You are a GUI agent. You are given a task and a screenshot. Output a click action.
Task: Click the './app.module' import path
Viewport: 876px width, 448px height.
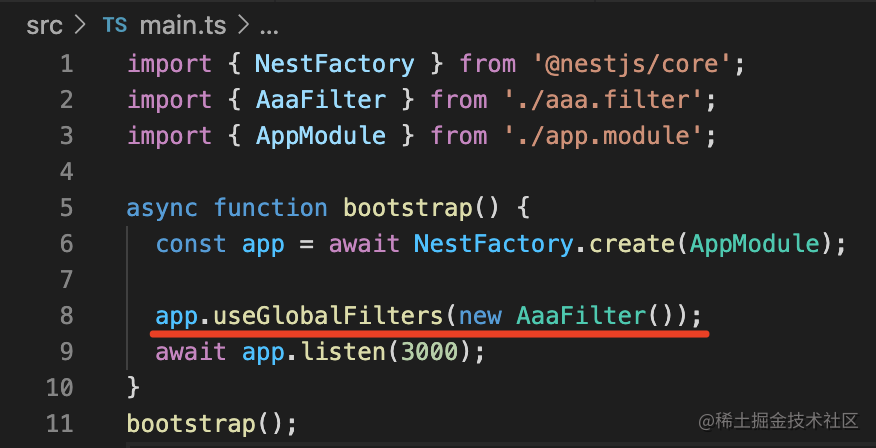[x=602, y=136]
